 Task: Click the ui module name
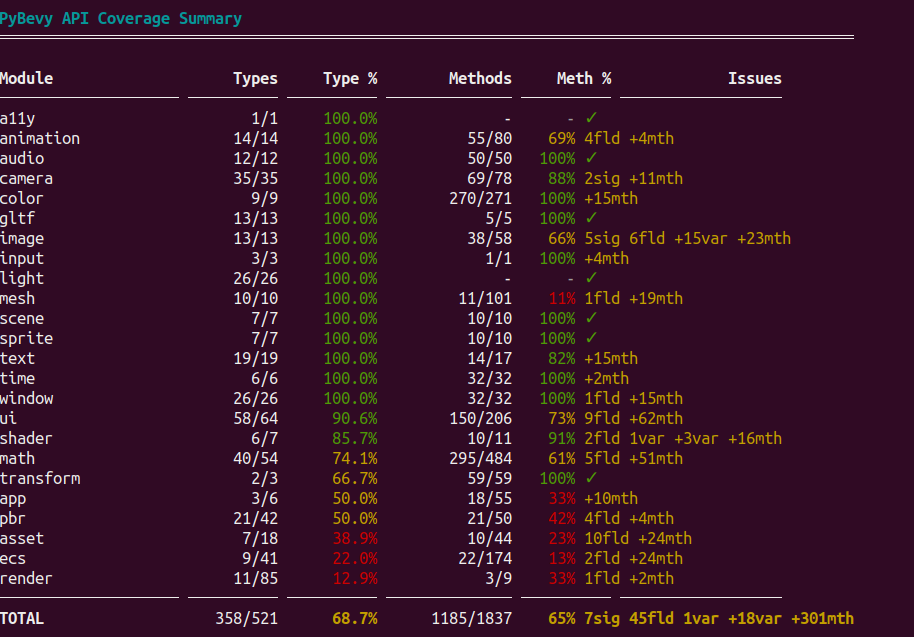pos(8,419)
